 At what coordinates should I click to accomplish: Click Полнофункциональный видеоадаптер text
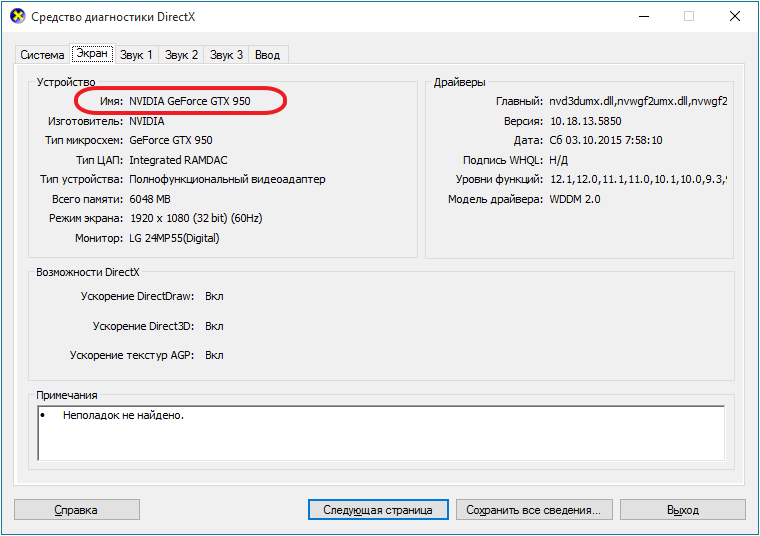[x=227, y=179]
